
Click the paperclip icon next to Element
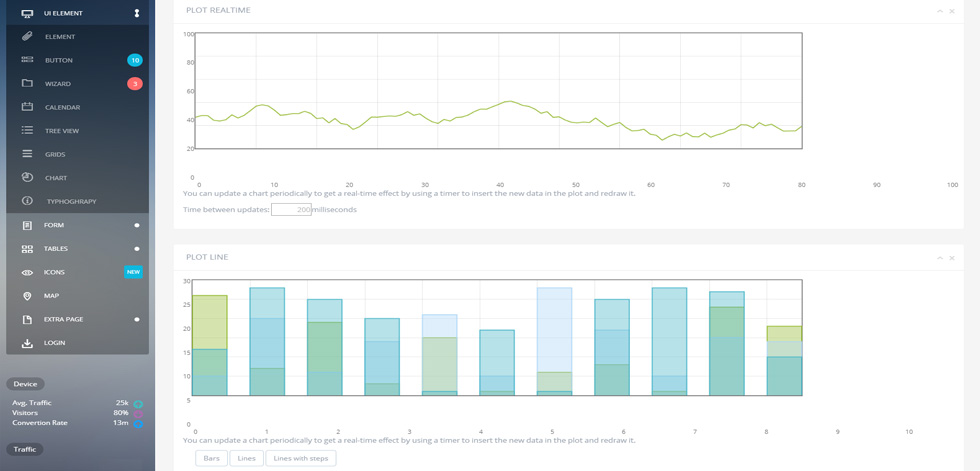tap(27, 37)
